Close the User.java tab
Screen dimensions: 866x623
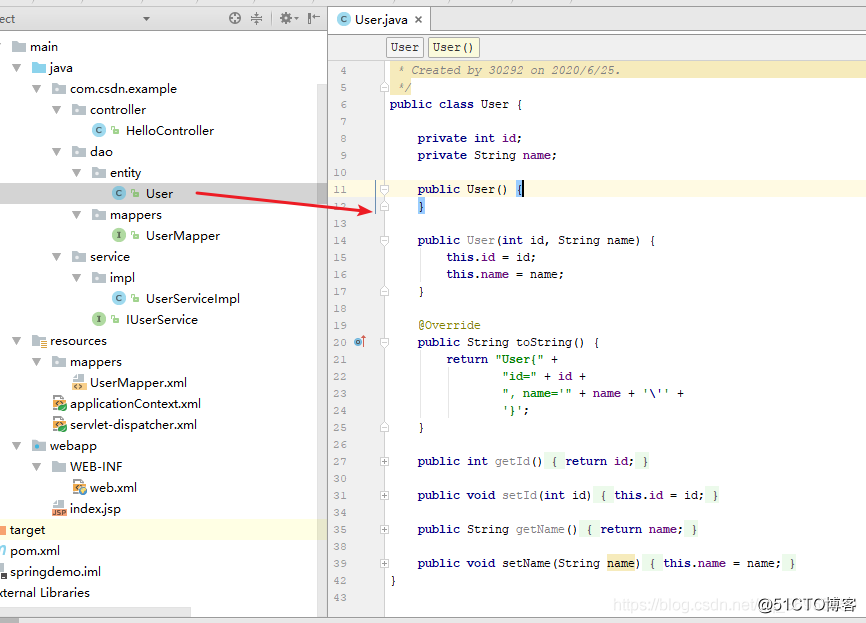point(419,20)
